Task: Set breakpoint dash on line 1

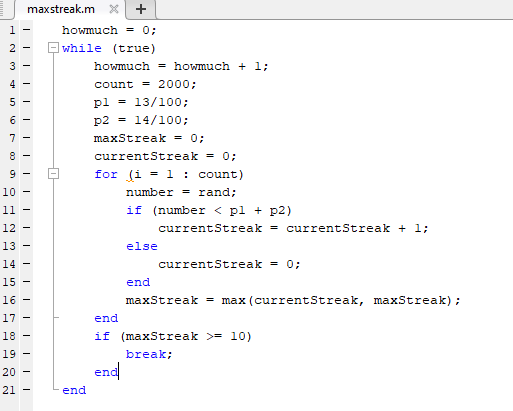Action: click(x=27, y=30)
